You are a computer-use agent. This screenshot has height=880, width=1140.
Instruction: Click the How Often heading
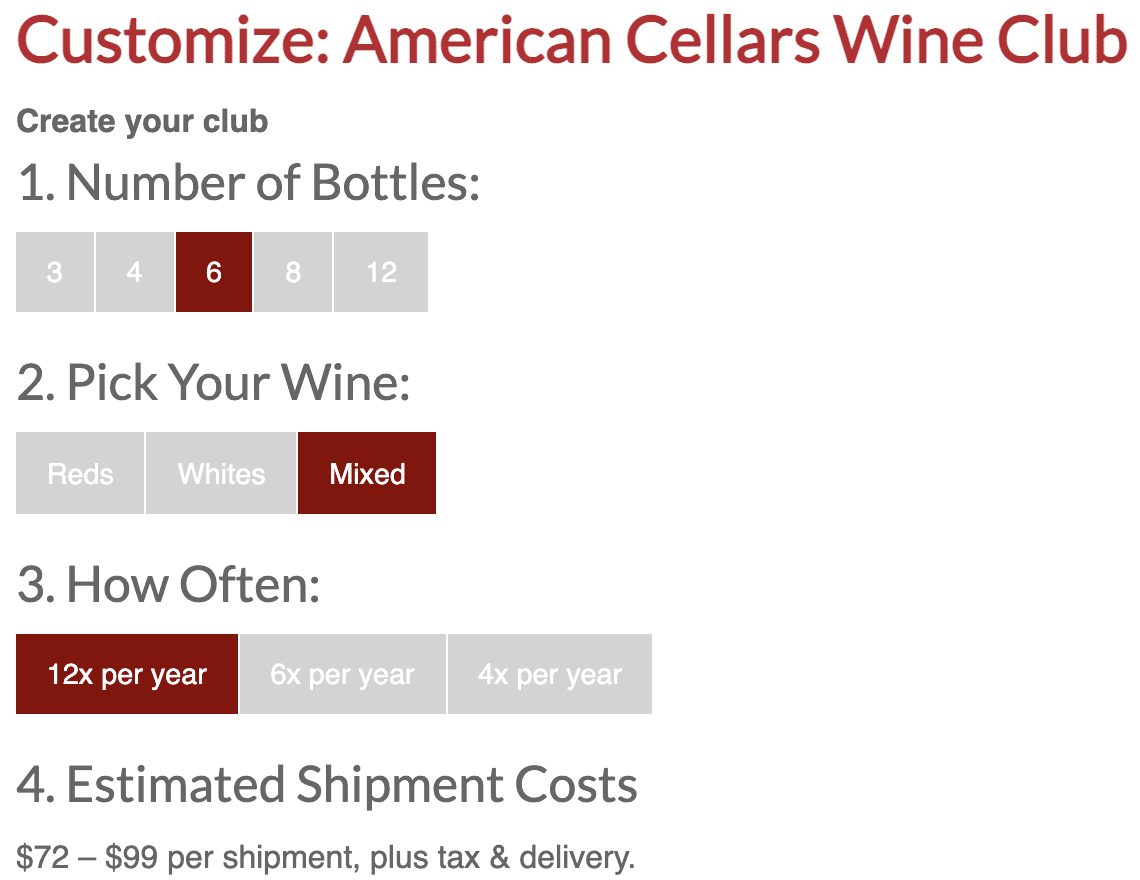click(x=168, y=585)
